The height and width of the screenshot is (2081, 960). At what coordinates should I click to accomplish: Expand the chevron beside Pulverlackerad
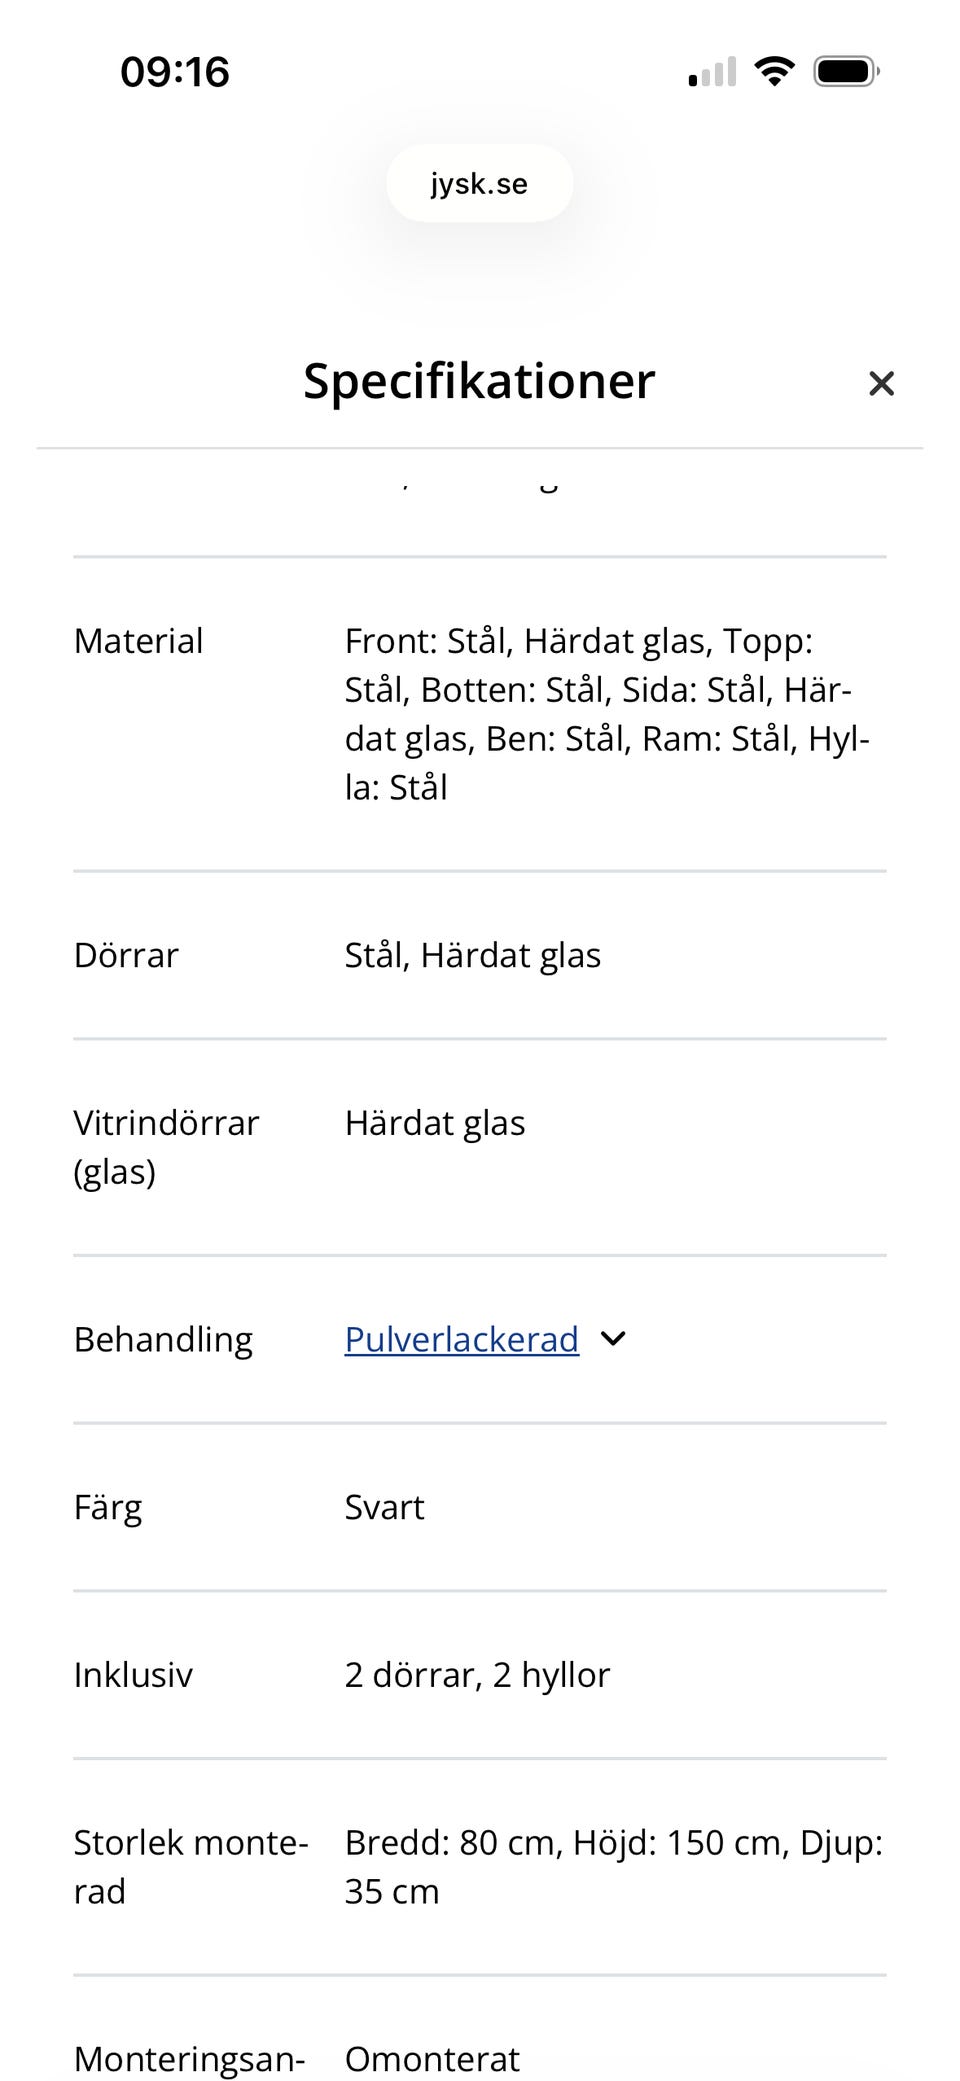(613, 1339)
